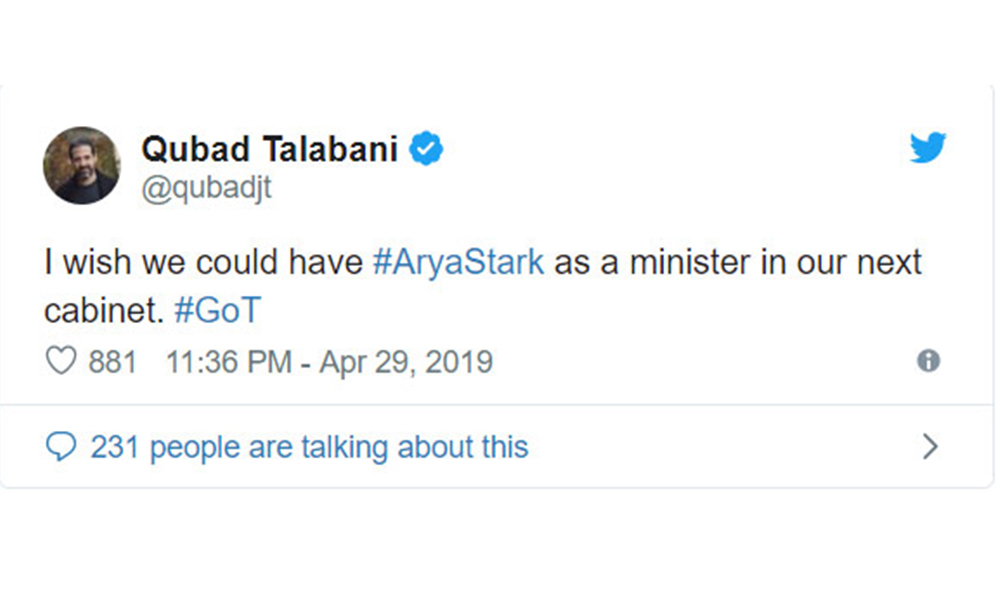
Task: Click the gray info circle icon
Action: point(928,361)
